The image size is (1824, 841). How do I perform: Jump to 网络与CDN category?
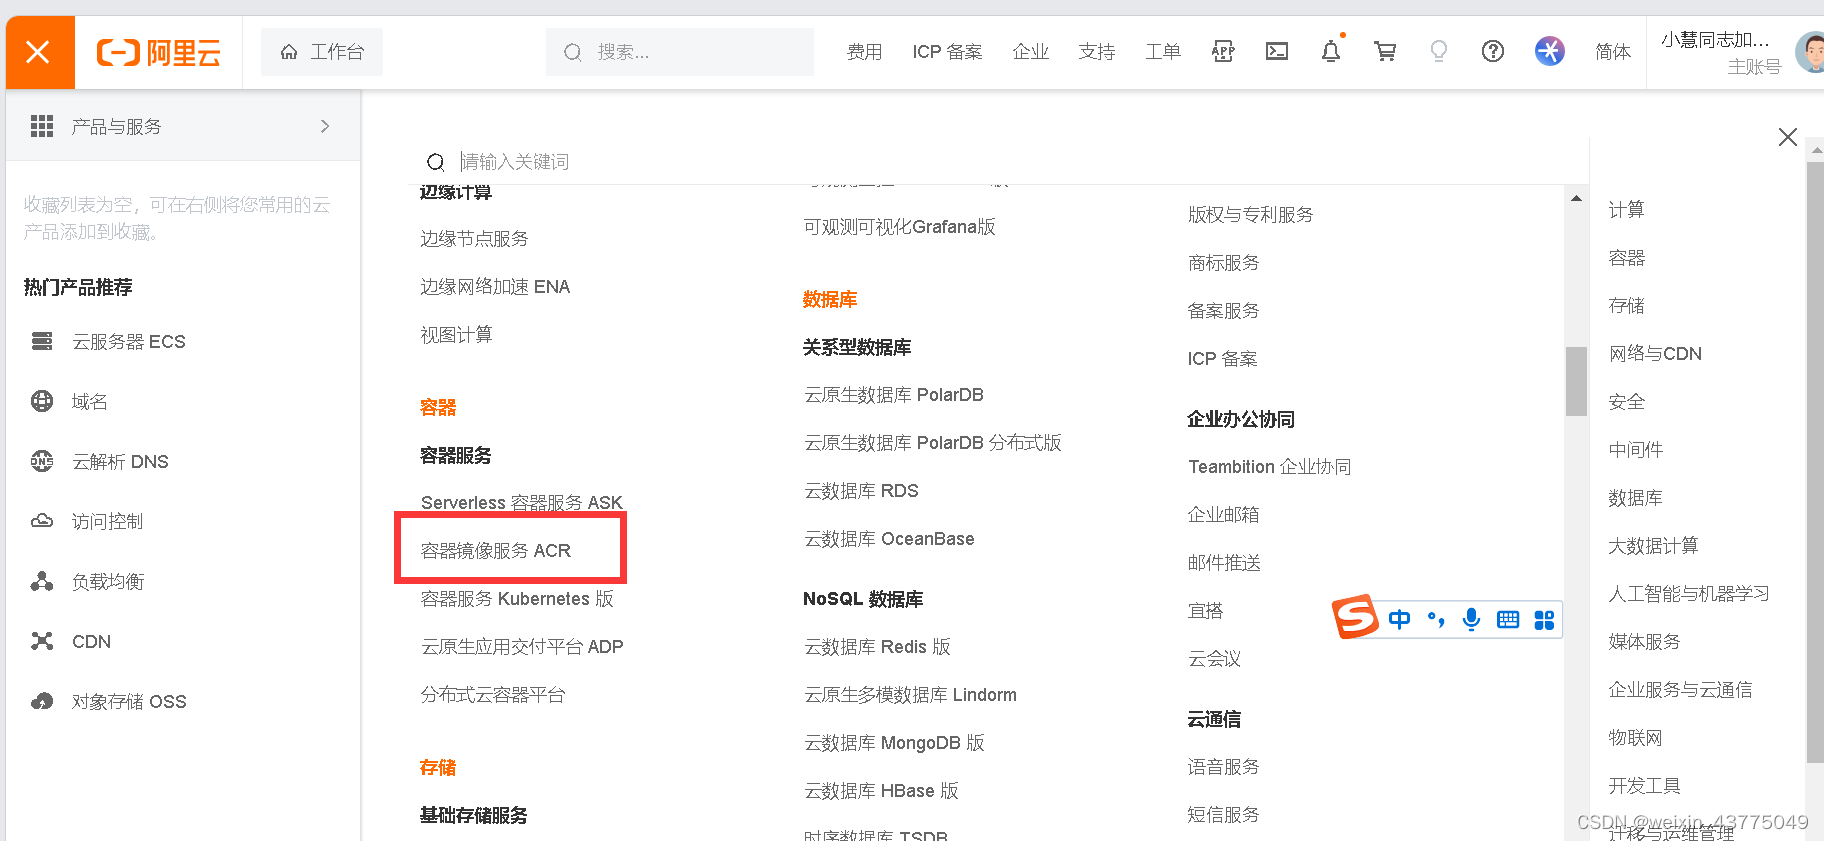(1655, 354)
